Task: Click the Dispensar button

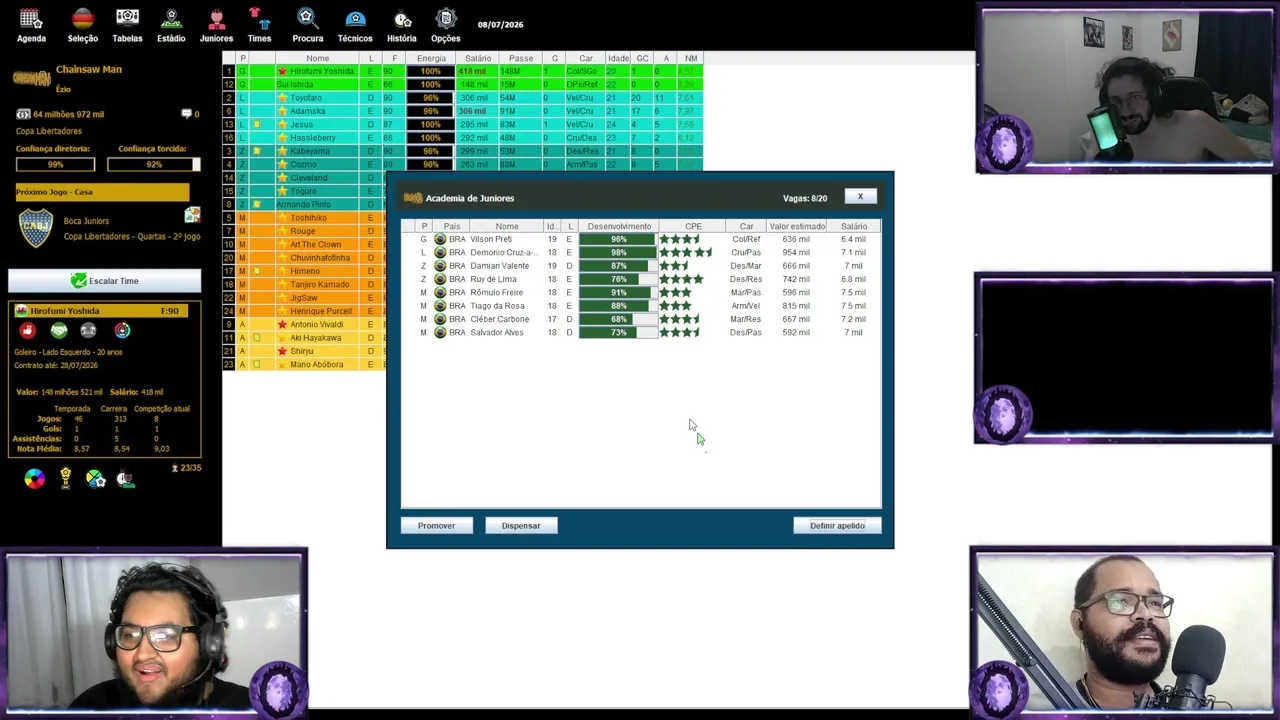Action: point(521,526)
